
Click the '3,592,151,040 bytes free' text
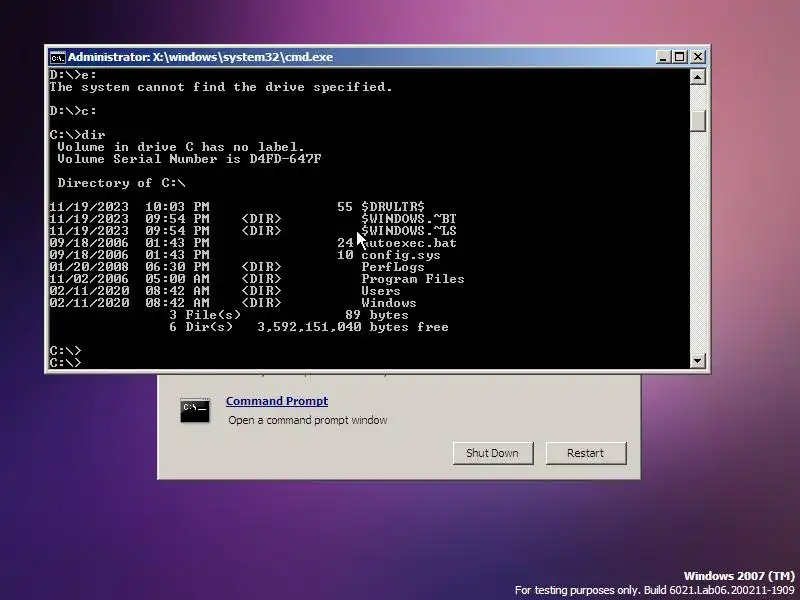tap(353, 327)
